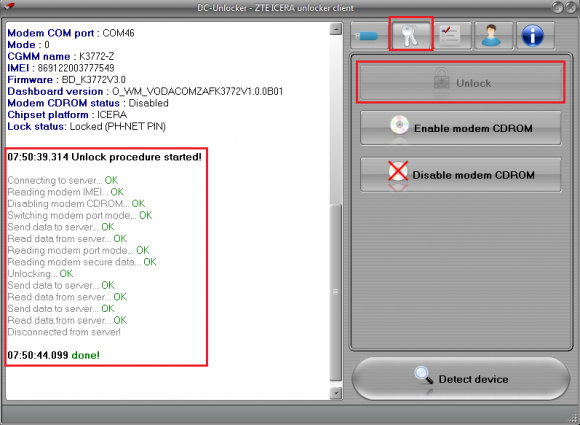Image resolution: width=580 pixels, height=425 pixels.
Task: Start detection with Detect device button
Action: pyautogui.click(x=461, y=378)
